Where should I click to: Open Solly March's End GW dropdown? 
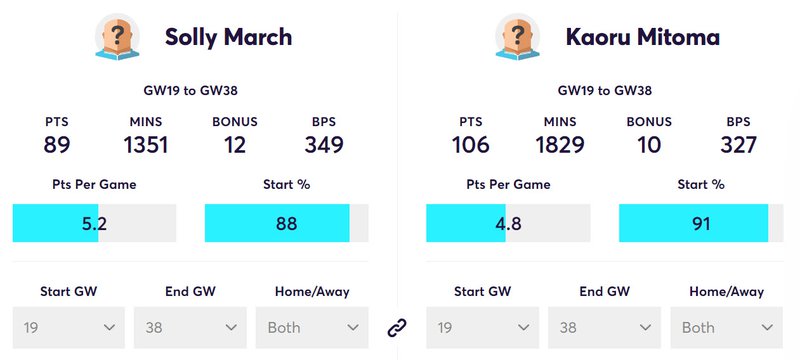click(x=190, y=327)
